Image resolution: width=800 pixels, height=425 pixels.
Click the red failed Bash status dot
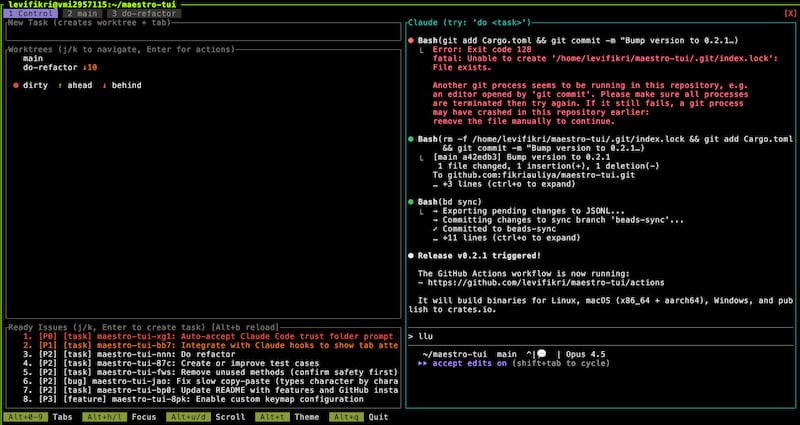click(x=411, y=40)
